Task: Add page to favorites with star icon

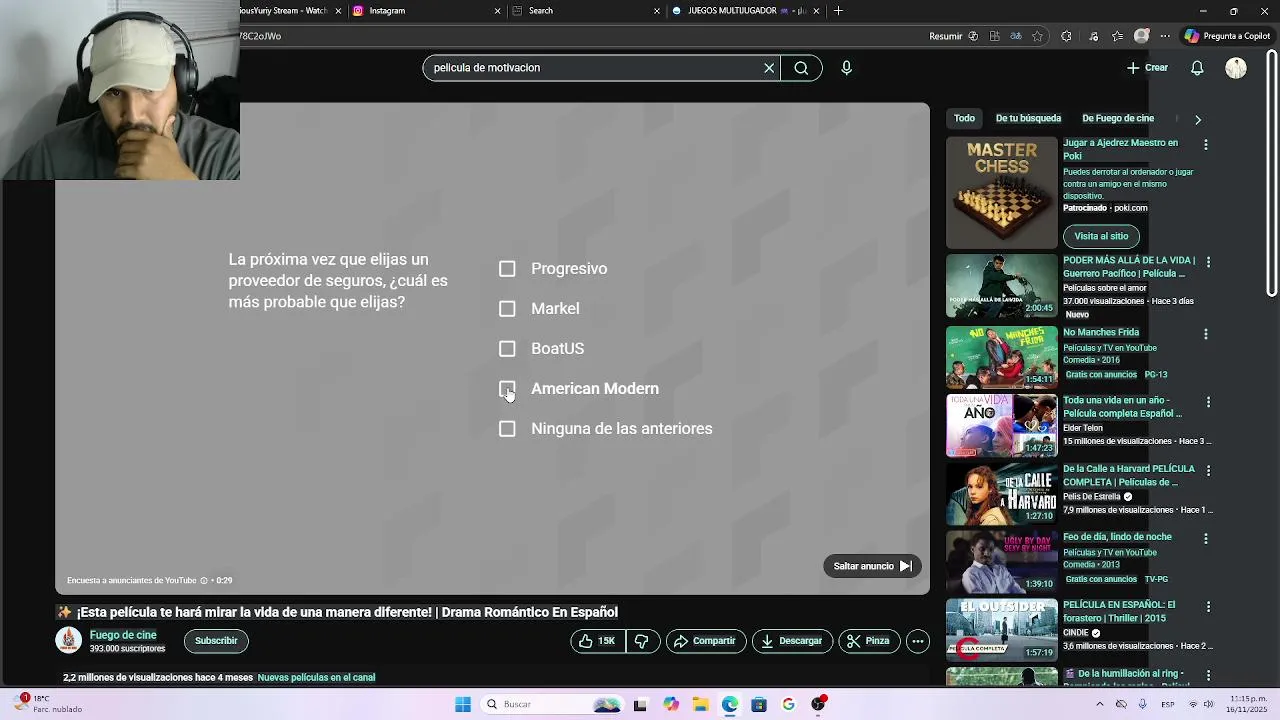Action: click(x=1037, y=36)
